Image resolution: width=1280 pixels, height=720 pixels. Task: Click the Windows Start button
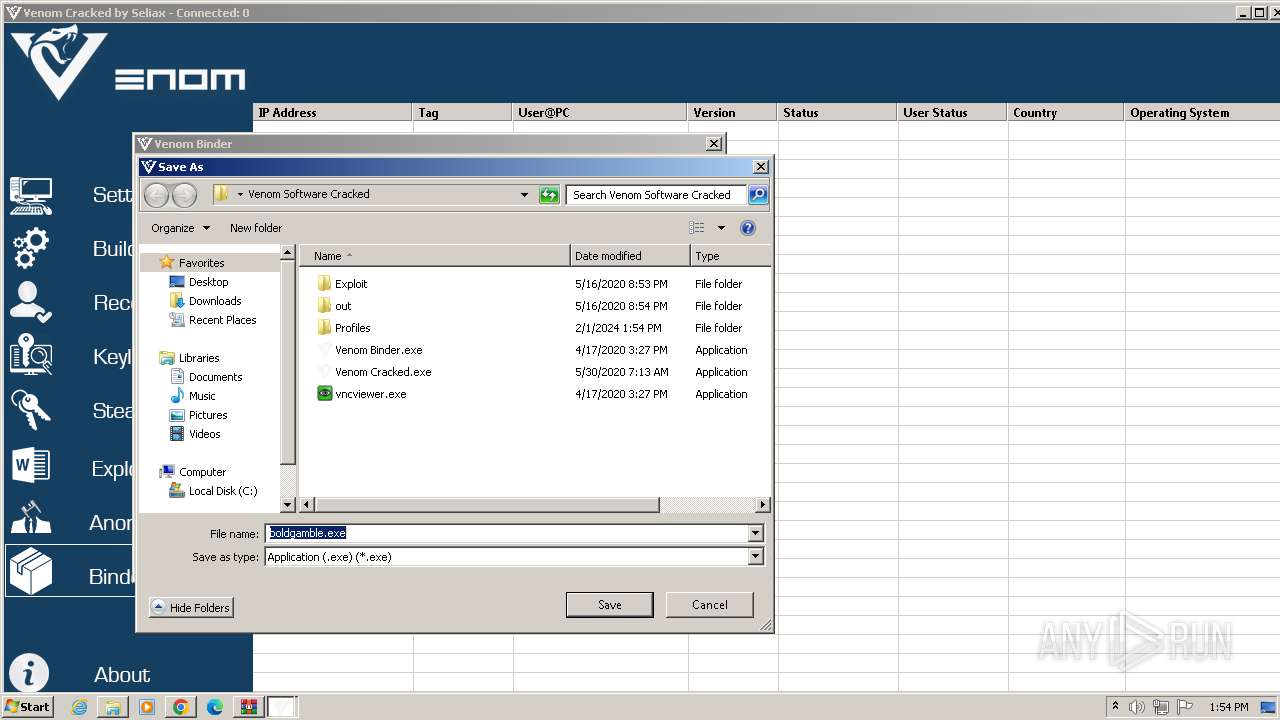[x=27, y=706]
